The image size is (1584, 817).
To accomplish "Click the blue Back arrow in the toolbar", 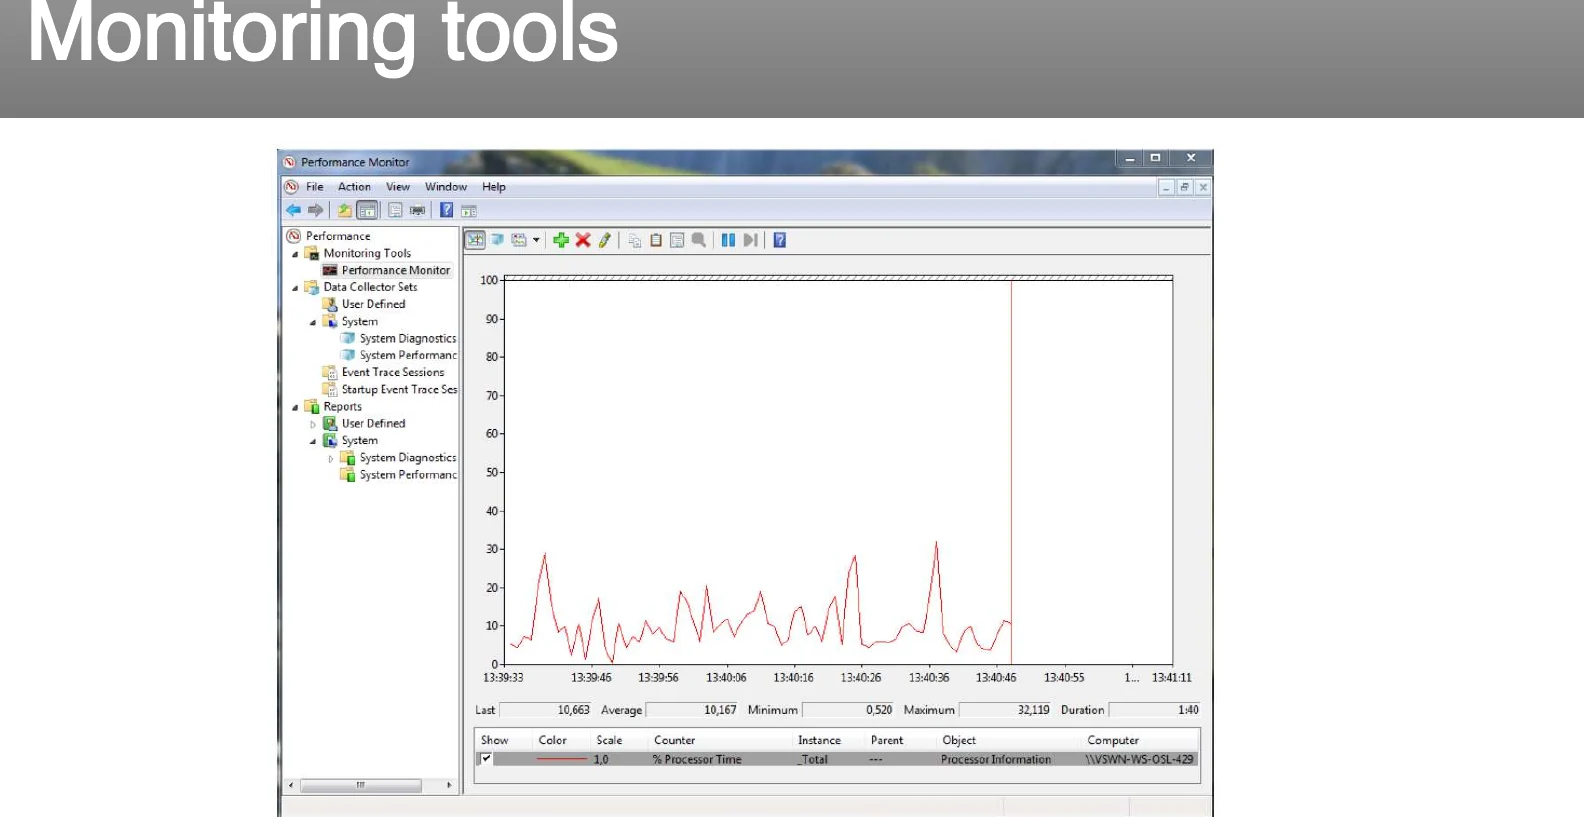I will tap(293, 210).
